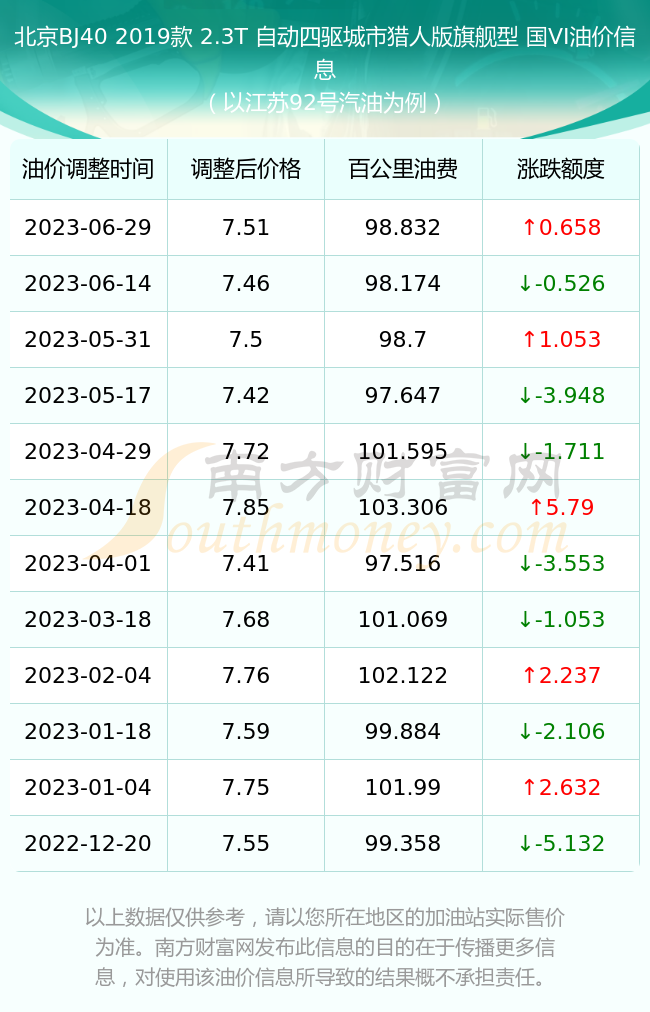Select the 2023-06-29 date cell
The image size is (650, 1012).
[x=88, y=227]
